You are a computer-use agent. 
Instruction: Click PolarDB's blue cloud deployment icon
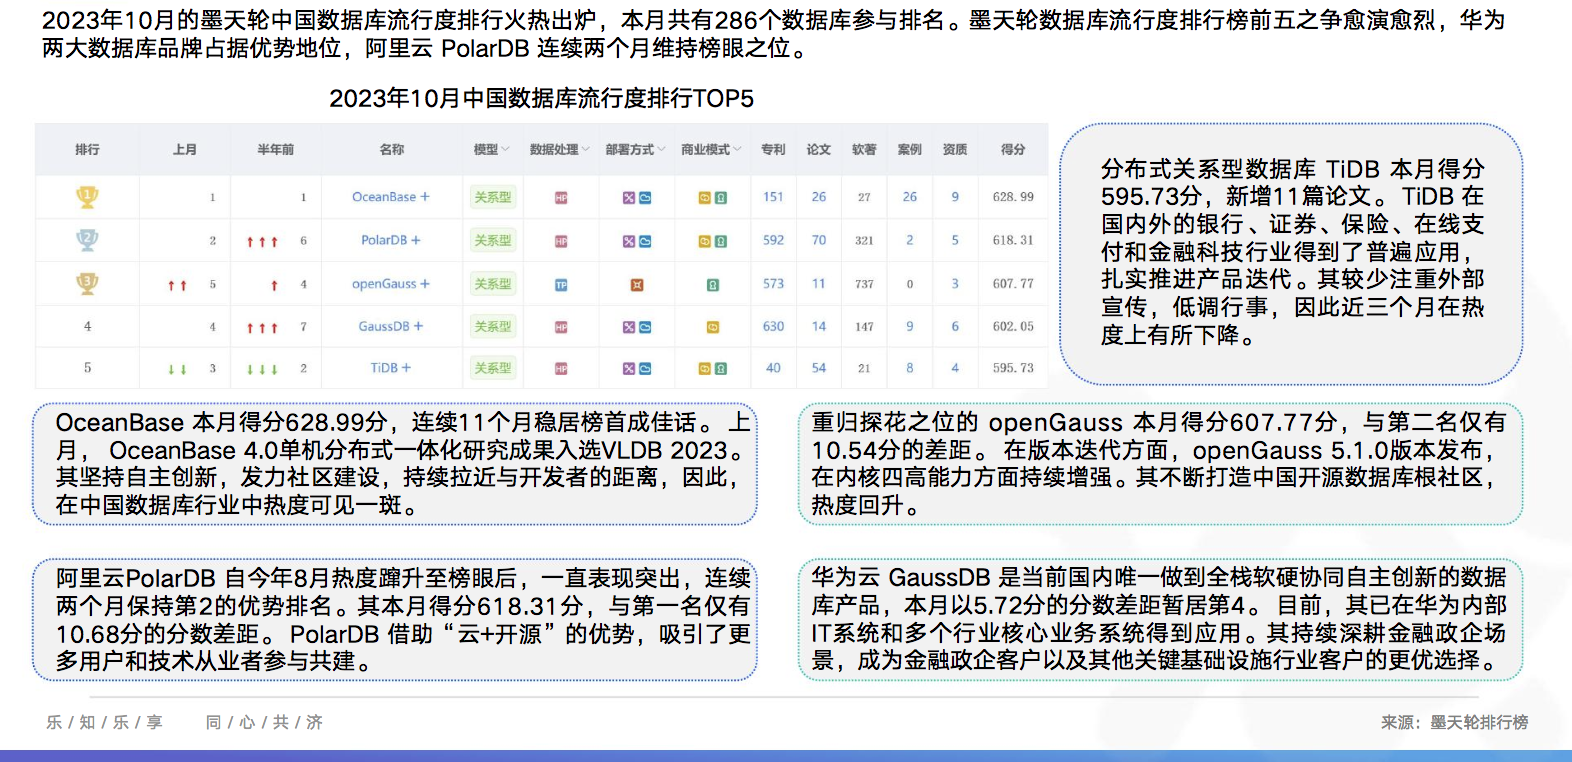(x=645, y=241)
